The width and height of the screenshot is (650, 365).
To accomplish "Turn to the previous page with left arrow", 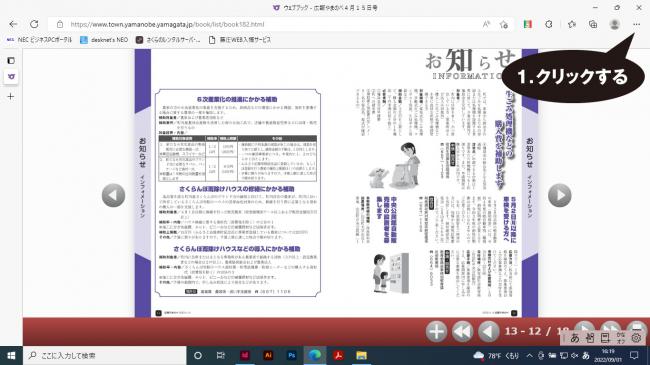I will [113, 195].
